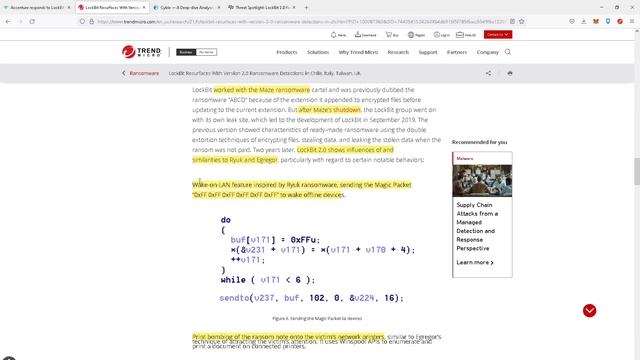This screenshot has height=360, width=640.
Task: Click the vertical page scrollbar thumb
Action: 636,171
